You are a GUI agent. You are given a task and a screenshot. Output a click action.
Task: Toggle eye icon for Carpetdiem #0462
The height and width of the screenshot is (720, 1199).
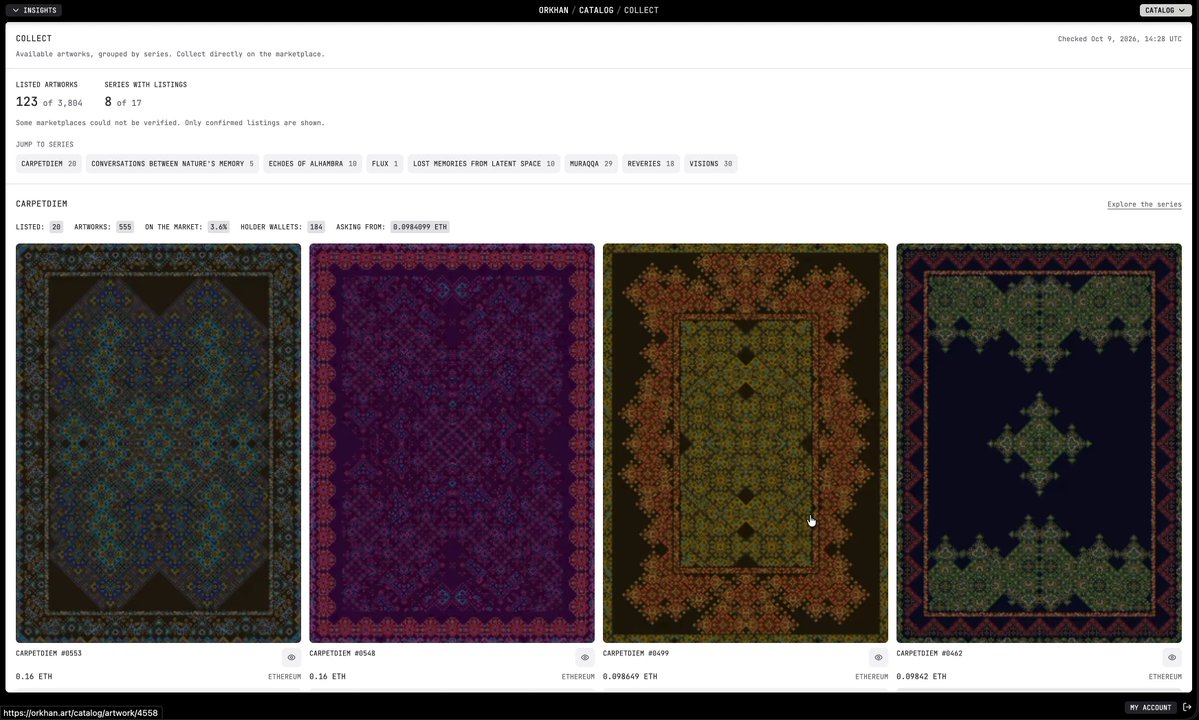1172,657
